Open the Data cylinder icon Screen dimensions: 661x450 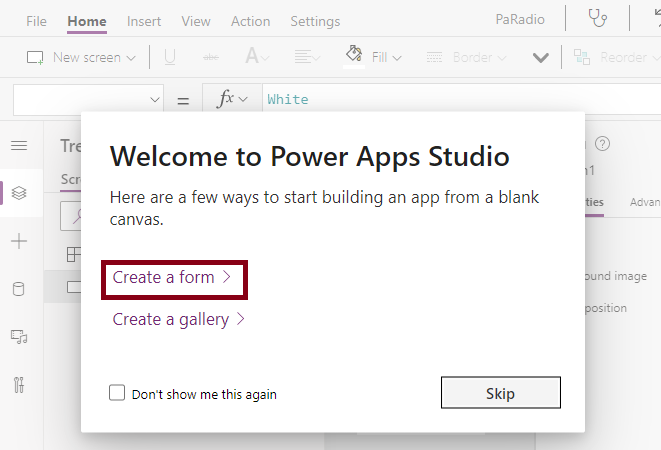(19, 289)
